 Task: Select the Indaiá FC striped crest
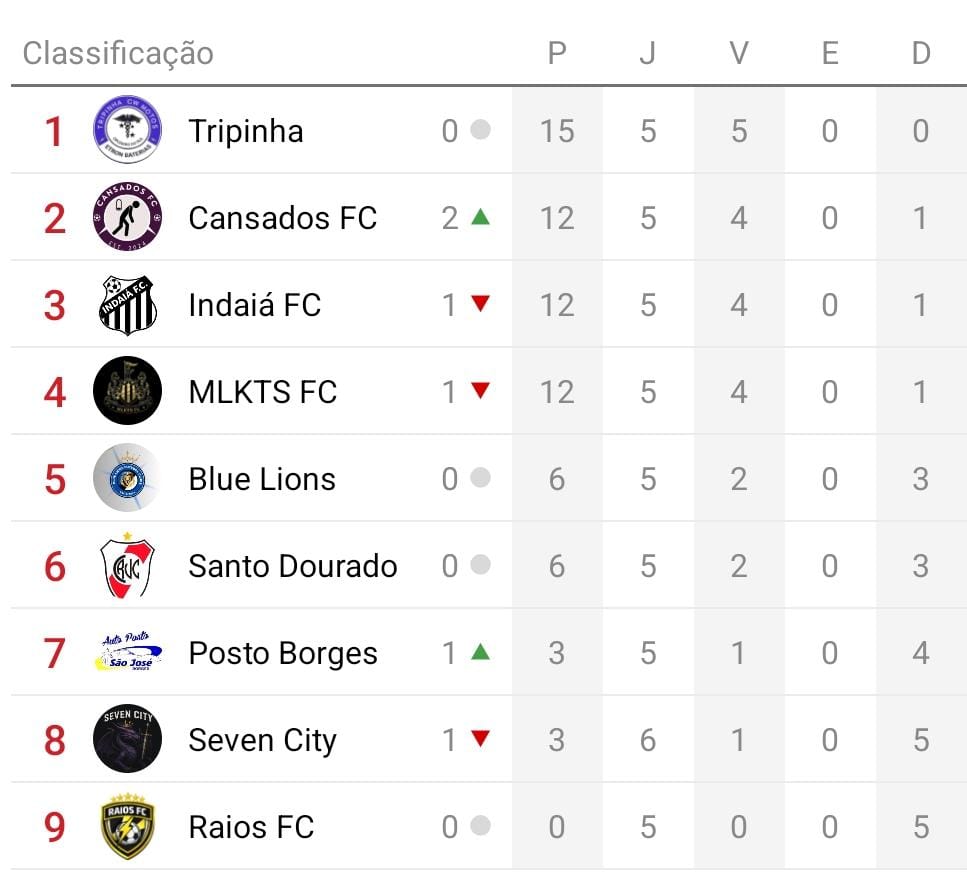tap(127, 304)
